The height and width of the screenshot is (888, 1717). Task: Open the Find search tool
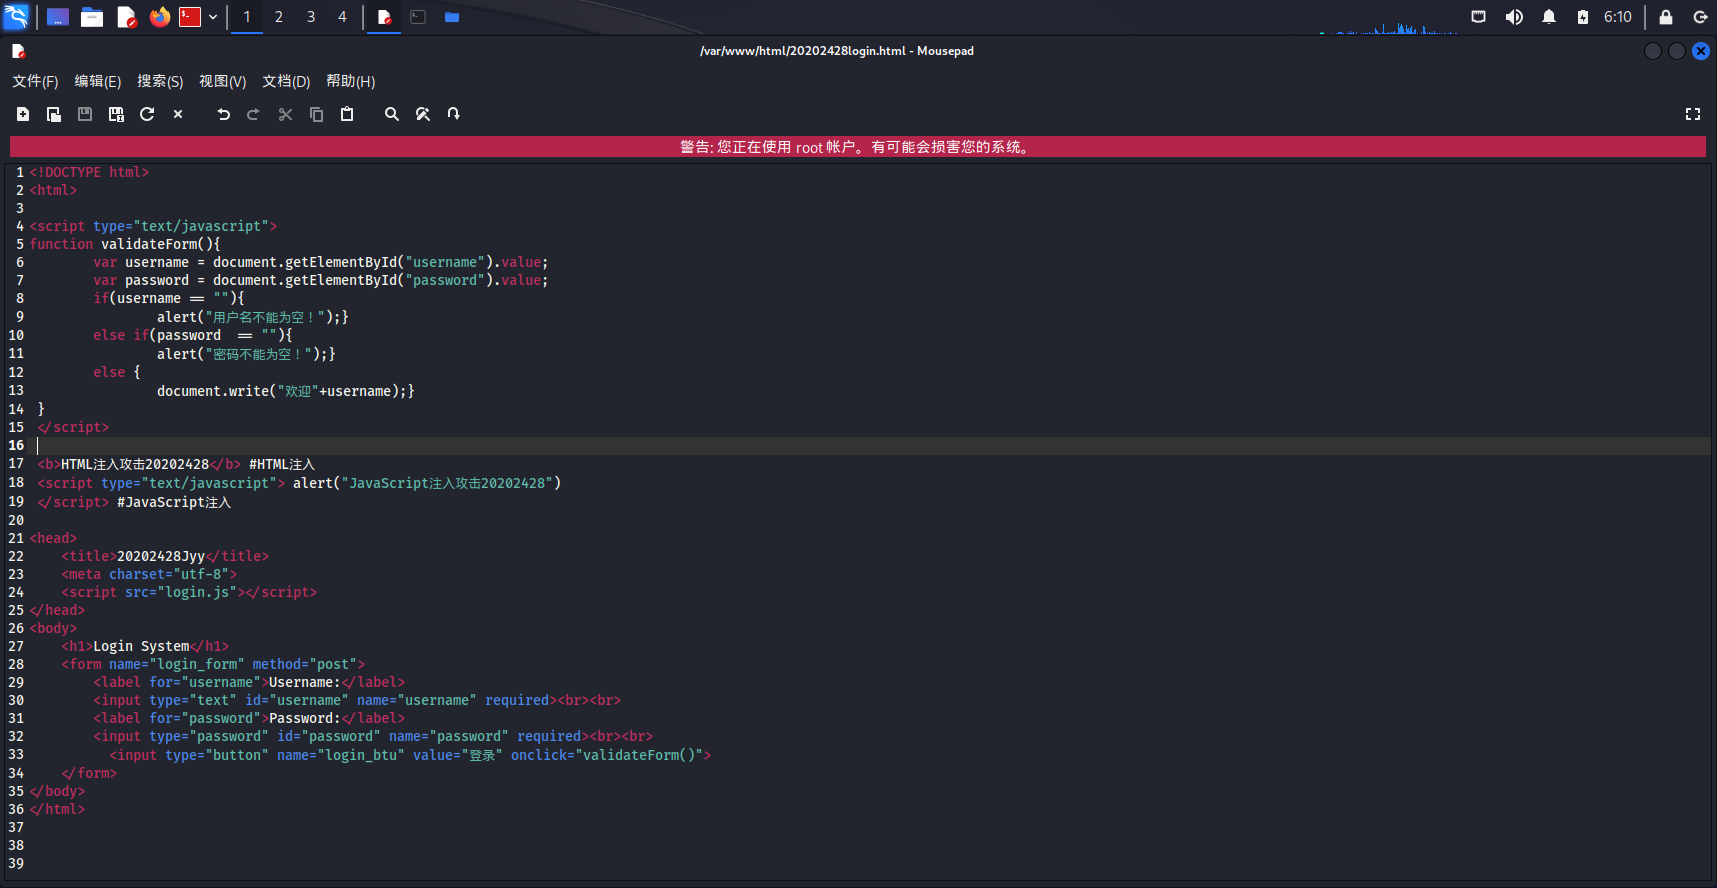click(x=392, y=114)
